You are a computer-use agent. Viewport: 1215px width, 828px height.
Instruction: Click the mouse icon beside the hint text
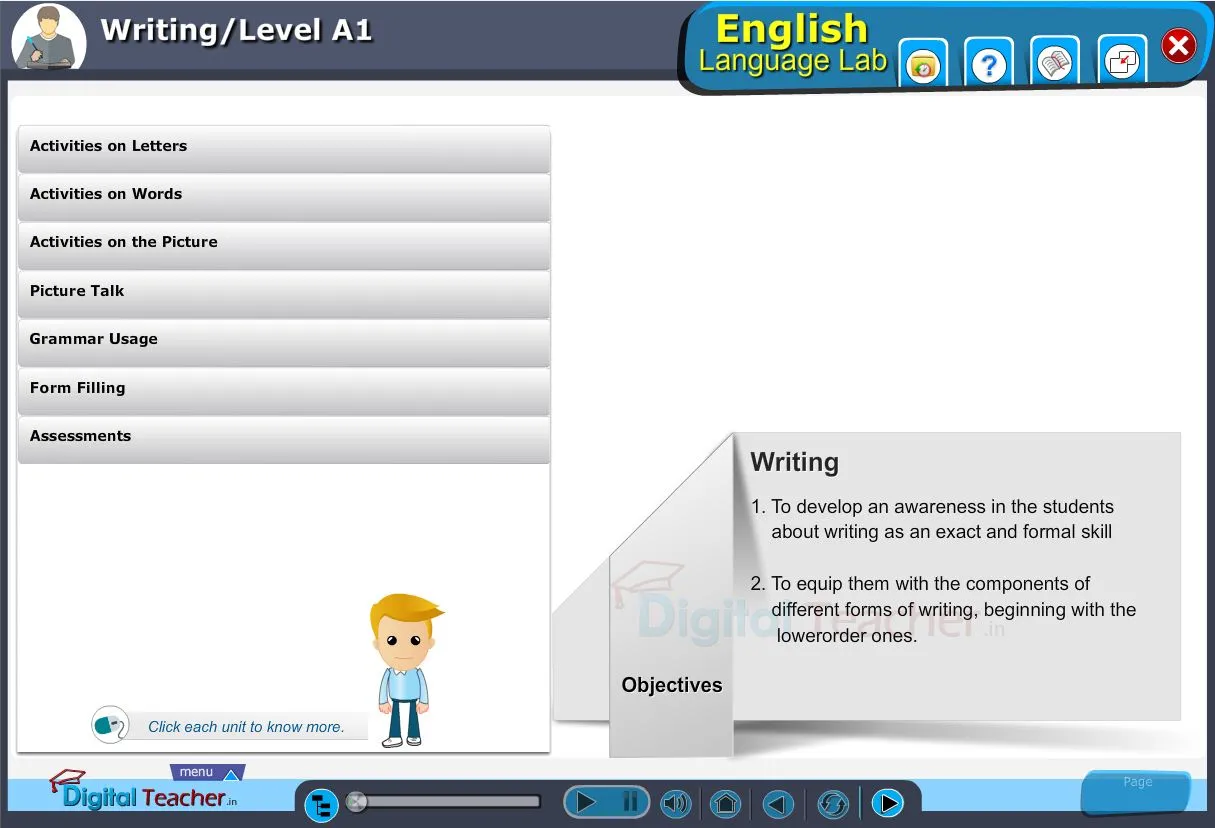[110, 724]
